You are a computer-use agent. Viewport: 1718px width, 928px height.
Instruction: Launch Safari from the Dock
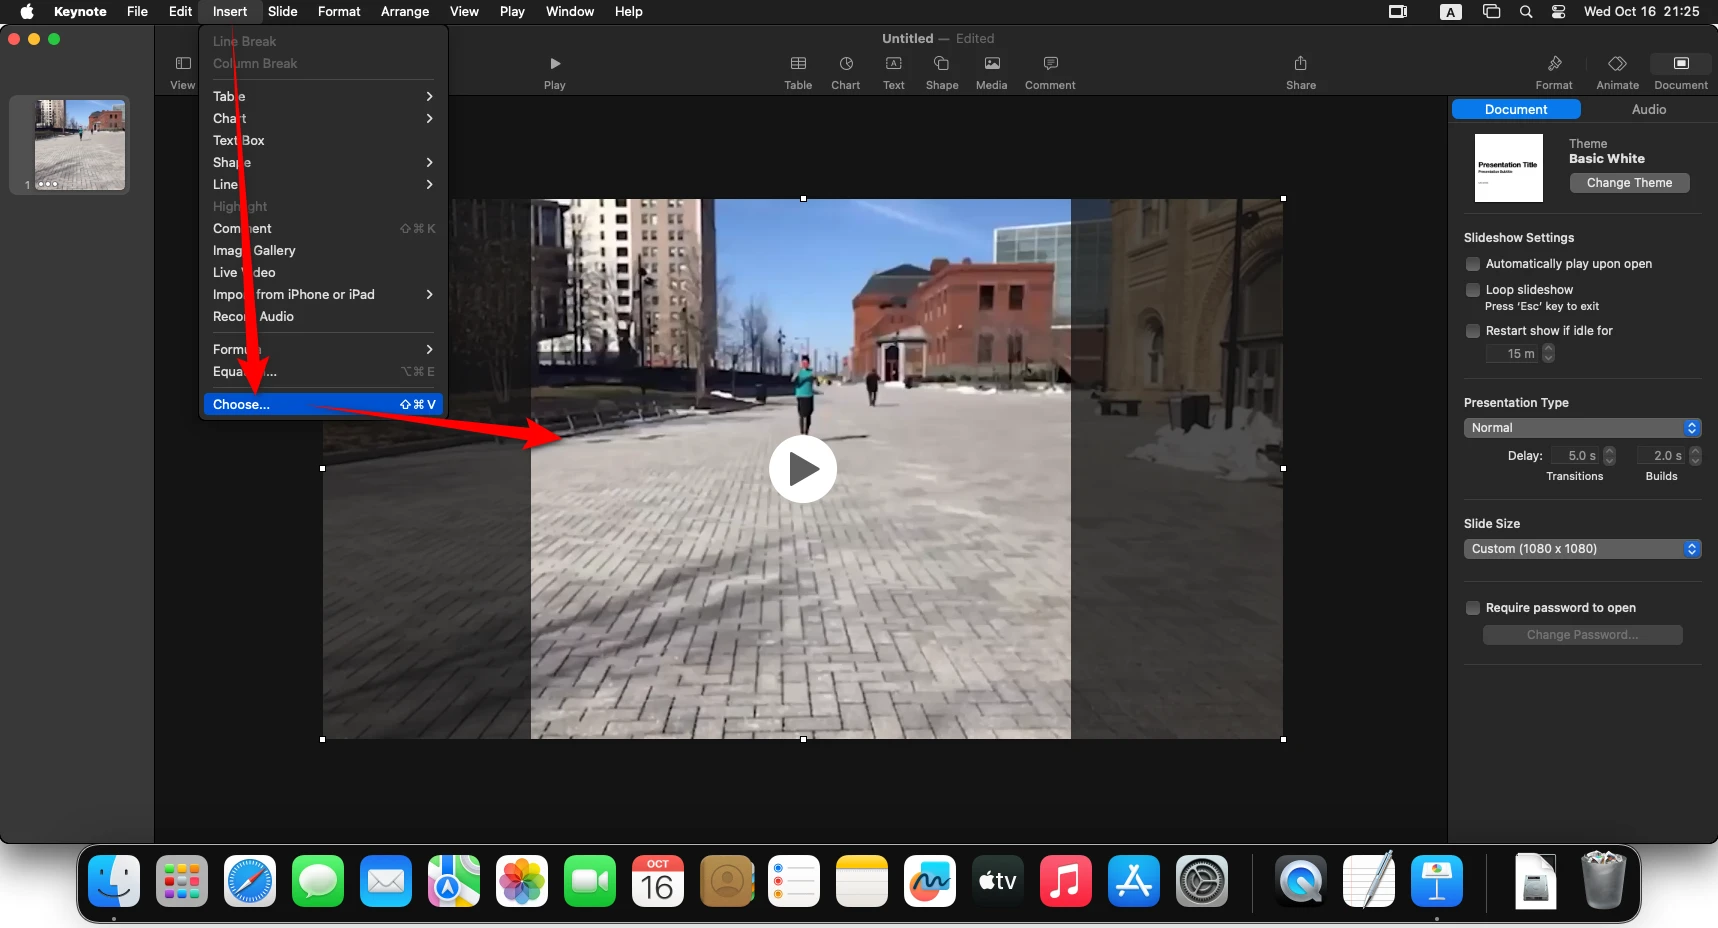point(250,882)
